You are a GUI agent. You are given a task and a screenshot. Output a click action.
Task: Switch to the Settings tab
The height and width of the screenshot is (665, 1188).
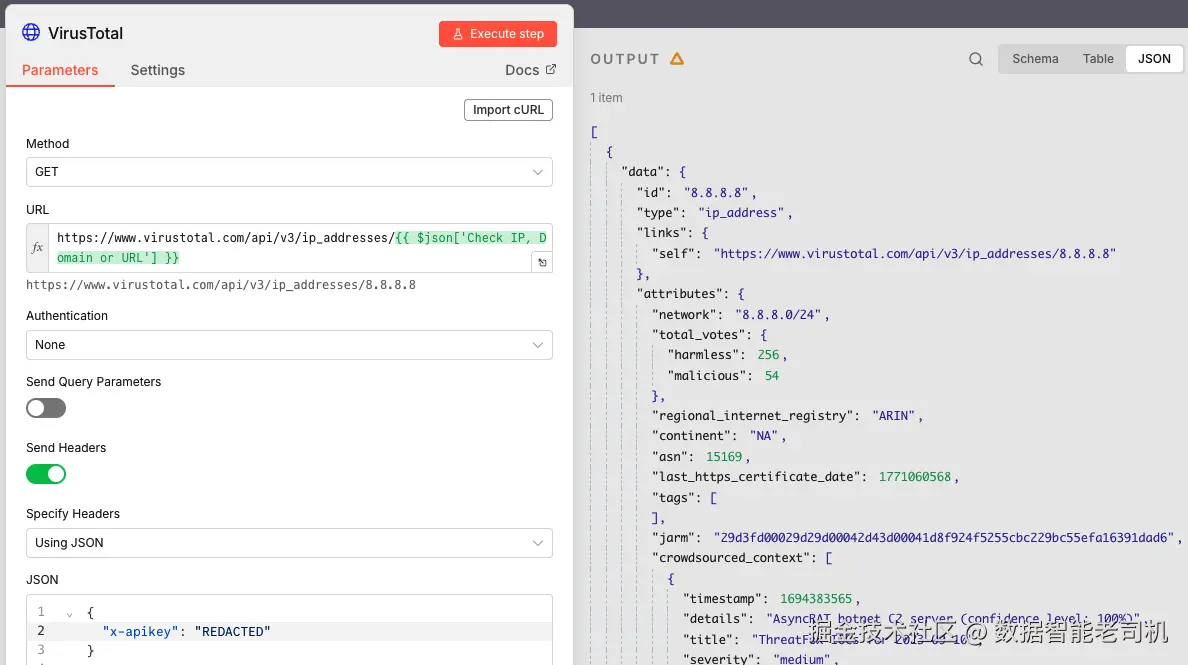[157, 70]
